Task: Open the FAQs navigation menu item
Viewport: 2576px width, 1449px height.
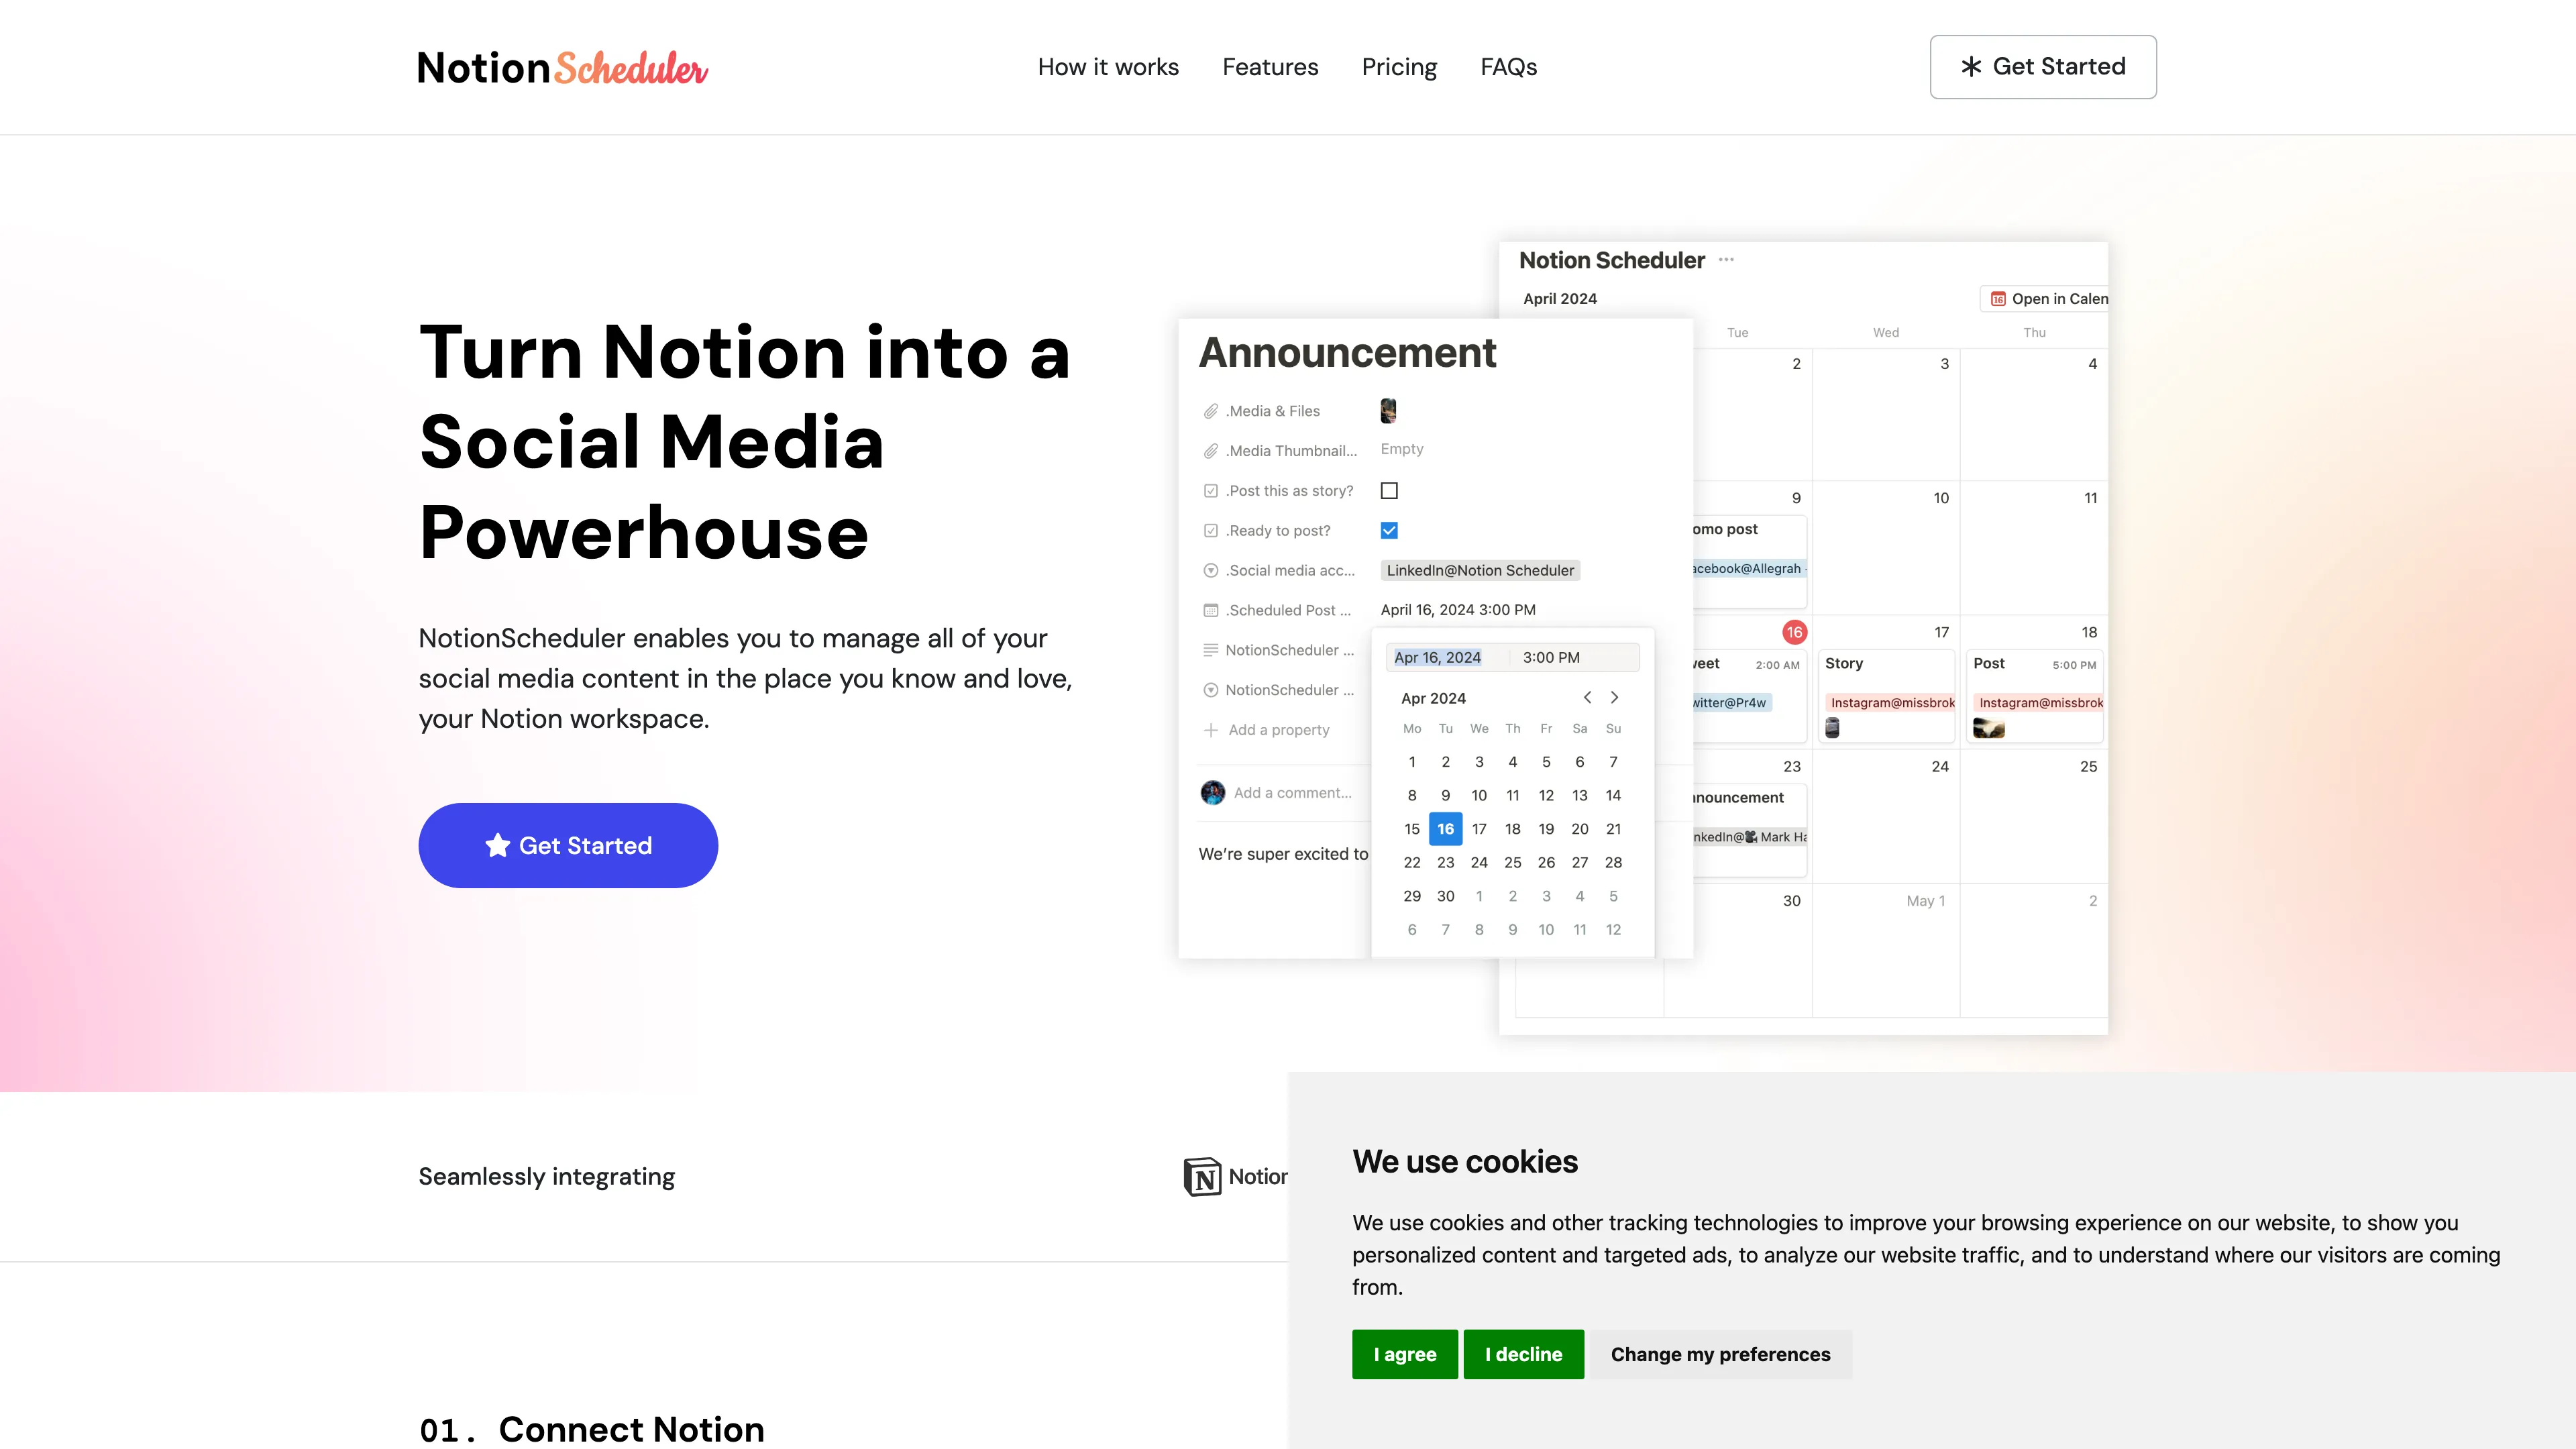Action: click(1509, 67)
